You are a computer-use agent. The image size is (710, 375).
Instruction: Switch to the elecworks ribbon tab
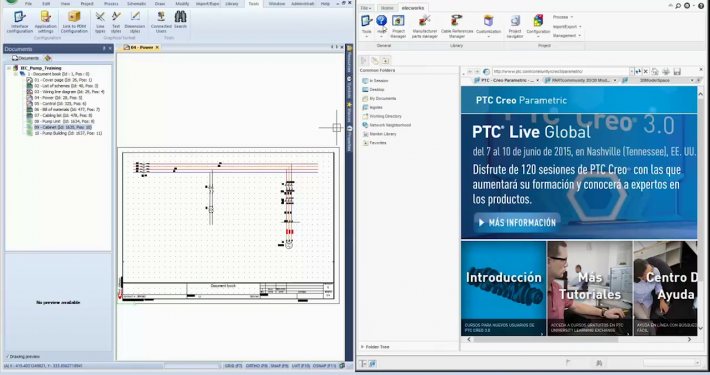[x=413, y=8]
